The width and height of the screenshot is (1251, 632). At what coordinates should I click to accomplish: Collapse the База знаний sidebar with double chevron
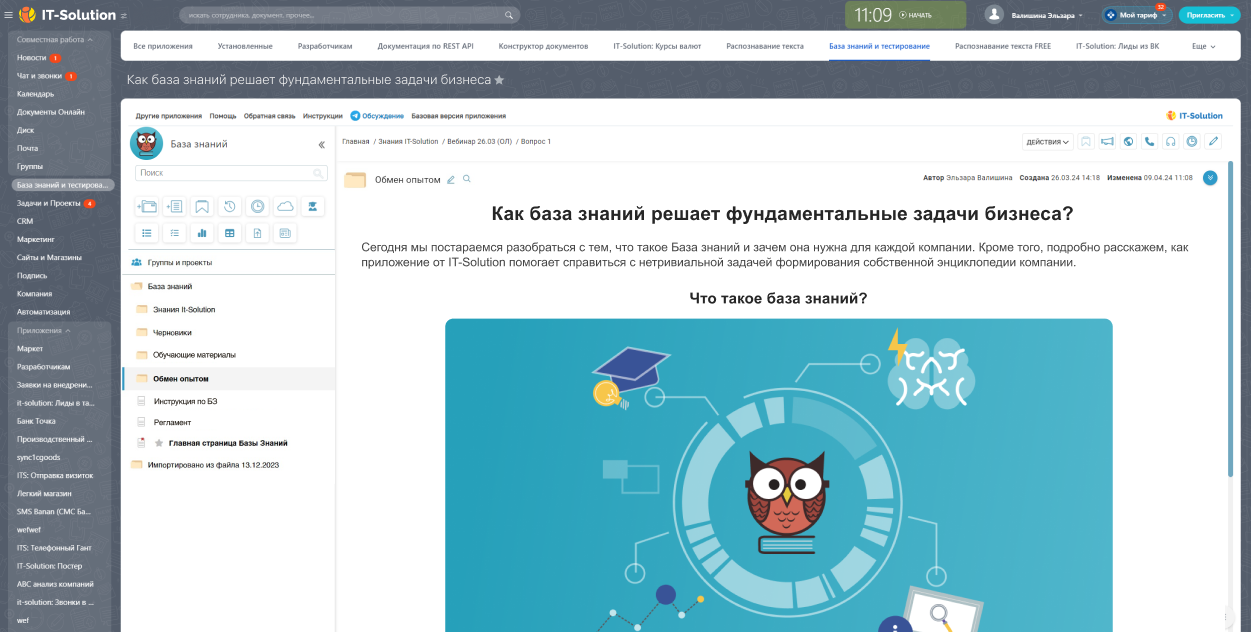[x=321, y=145]
